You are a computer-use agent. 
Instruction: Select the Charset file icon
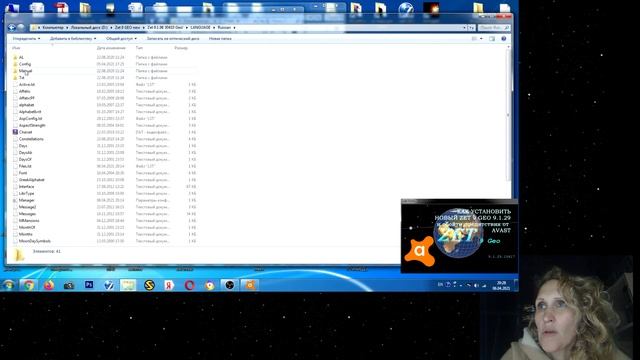click(x=15, y=132)
